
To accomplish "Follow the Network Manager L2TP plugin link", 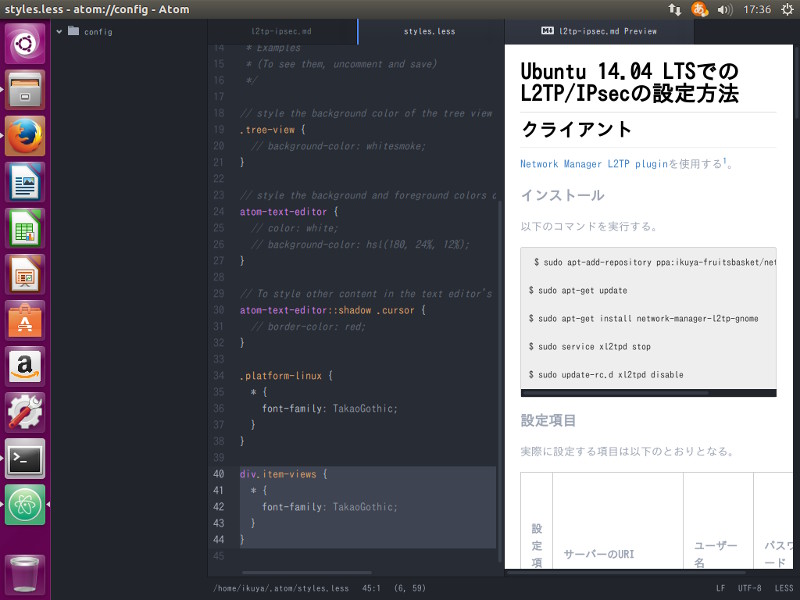I will (594, 164).
